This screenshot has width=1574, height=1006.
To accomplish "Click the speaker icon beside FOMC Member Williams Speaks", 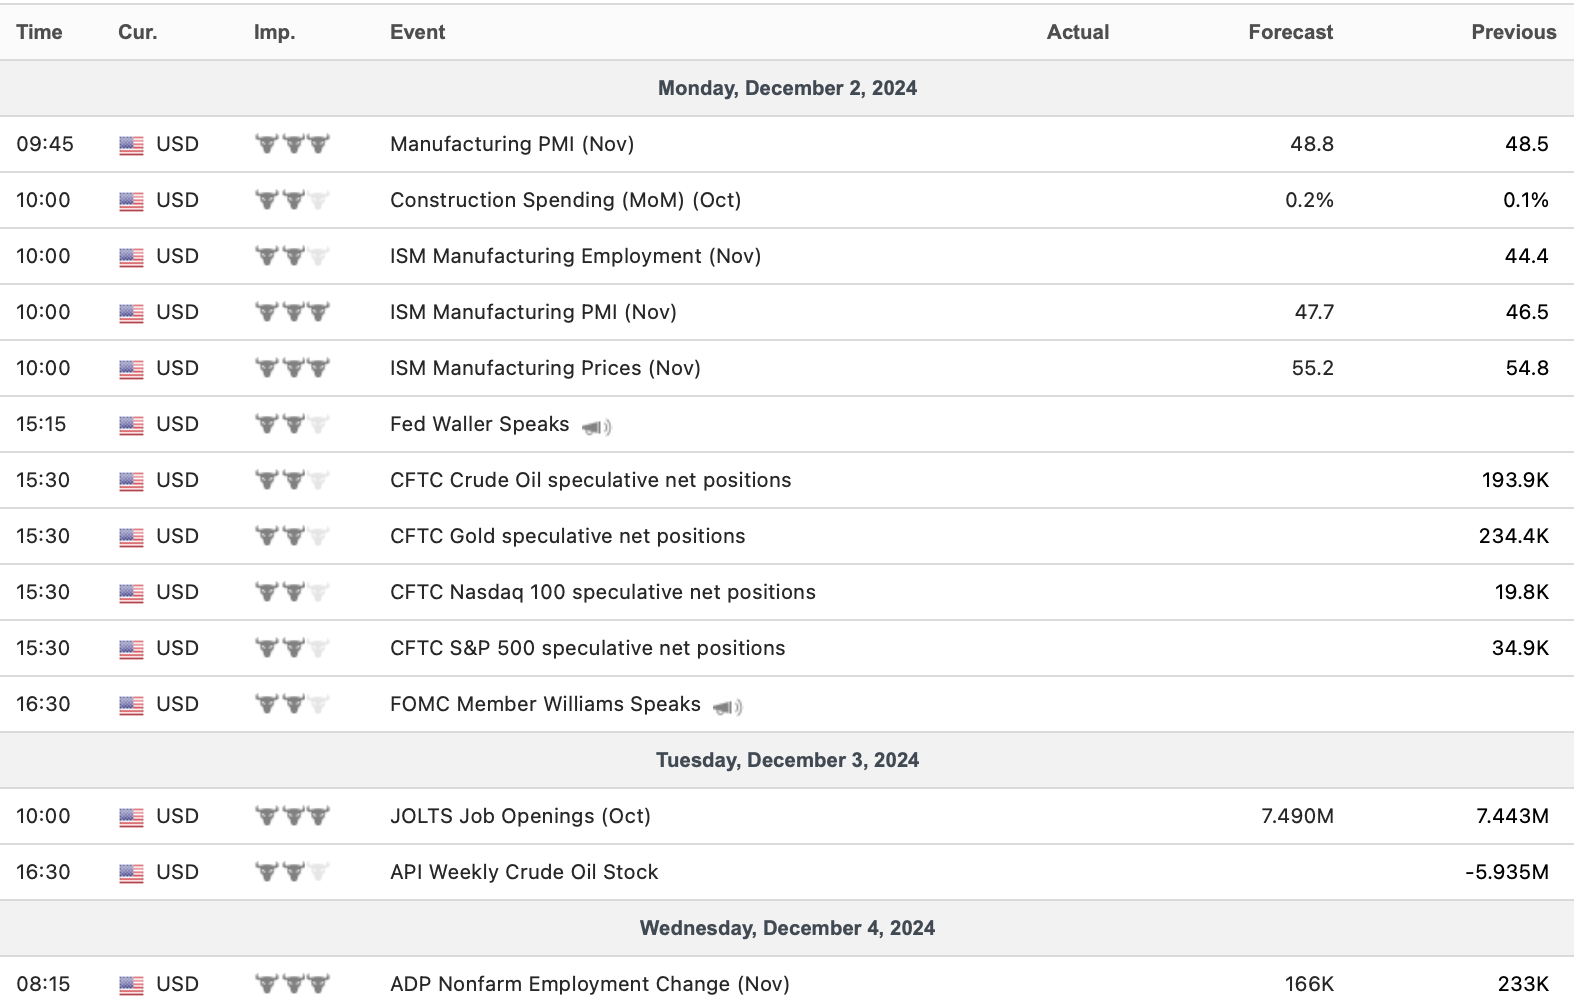I will tap(727, 707).
